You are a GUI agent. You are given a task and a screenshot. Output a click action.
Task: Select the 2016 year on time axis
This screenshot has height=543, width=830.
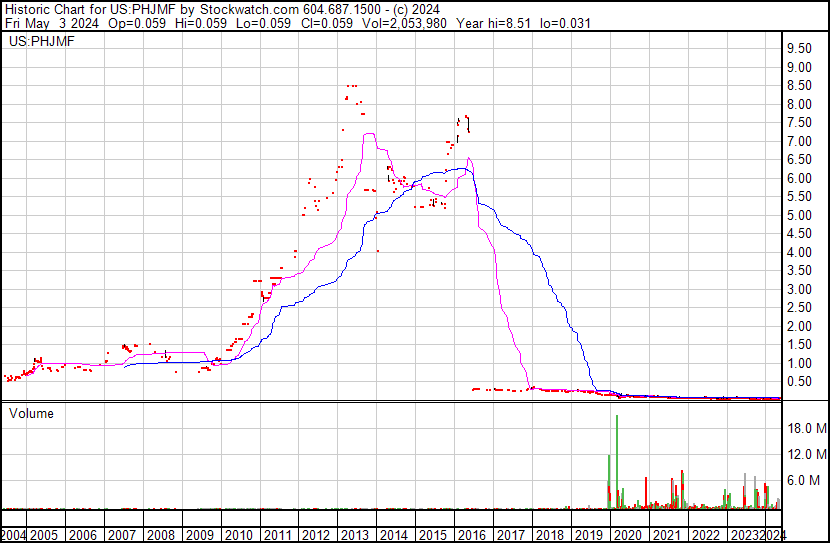(472, 536)
